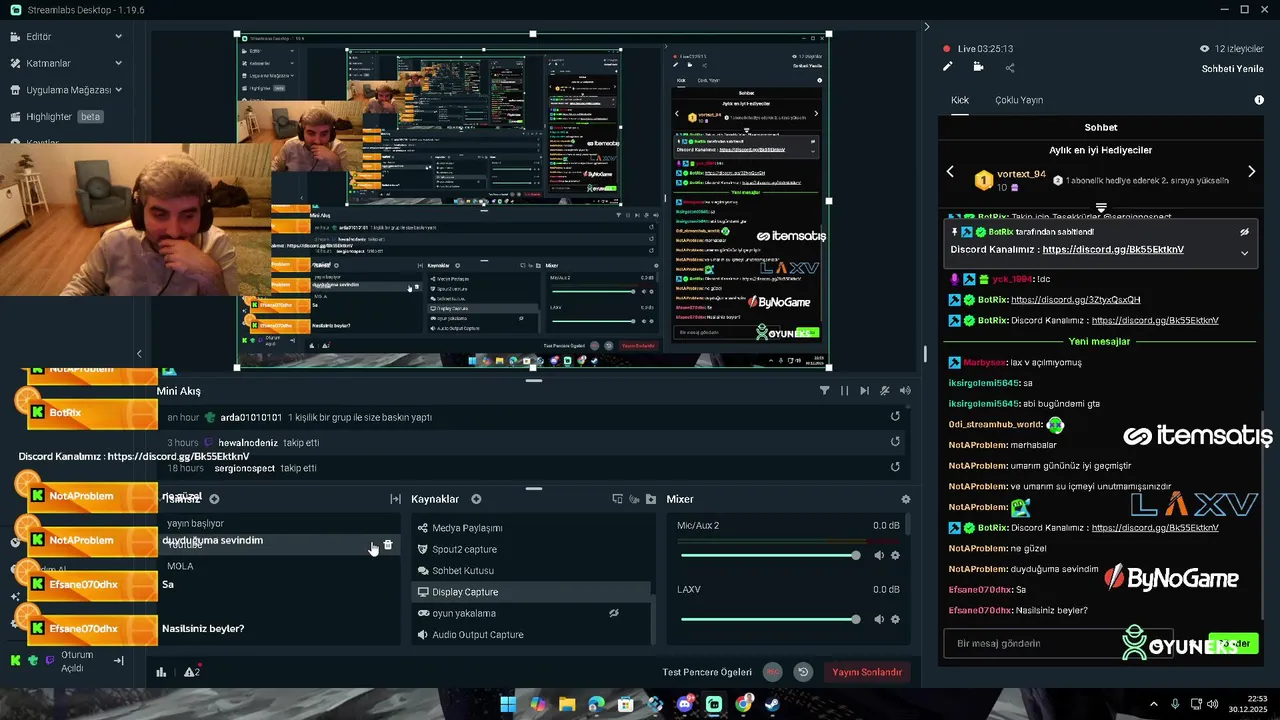Start recording with the REC button

coord(772,672)
